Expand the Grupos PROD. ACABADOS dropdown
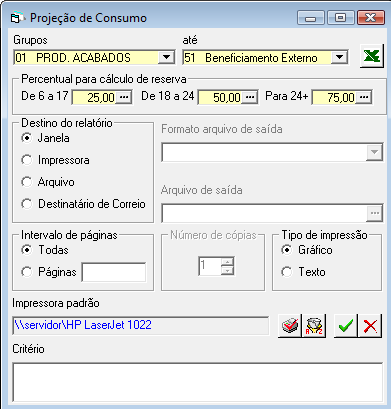The width and height of the screenshot is (391, 409). pyautogui.click(x=166, y=58)
